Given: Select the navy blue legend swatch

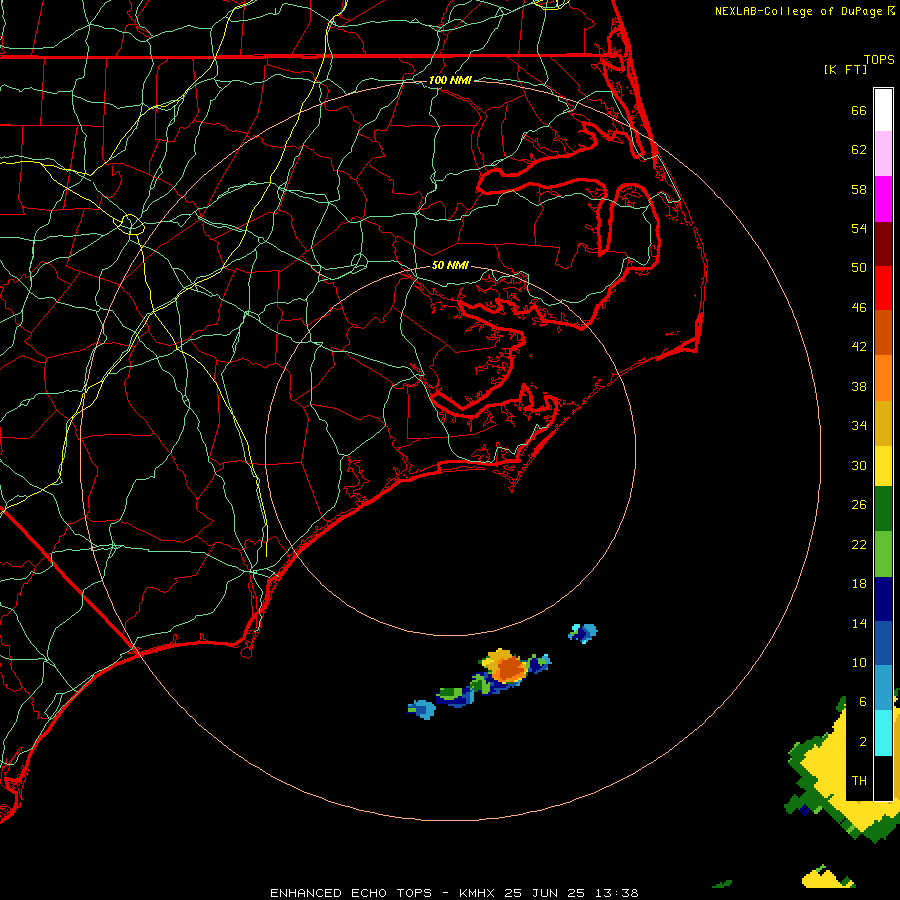Looking at the screenshot, I should pyautogui.click(x=883, y=599).
